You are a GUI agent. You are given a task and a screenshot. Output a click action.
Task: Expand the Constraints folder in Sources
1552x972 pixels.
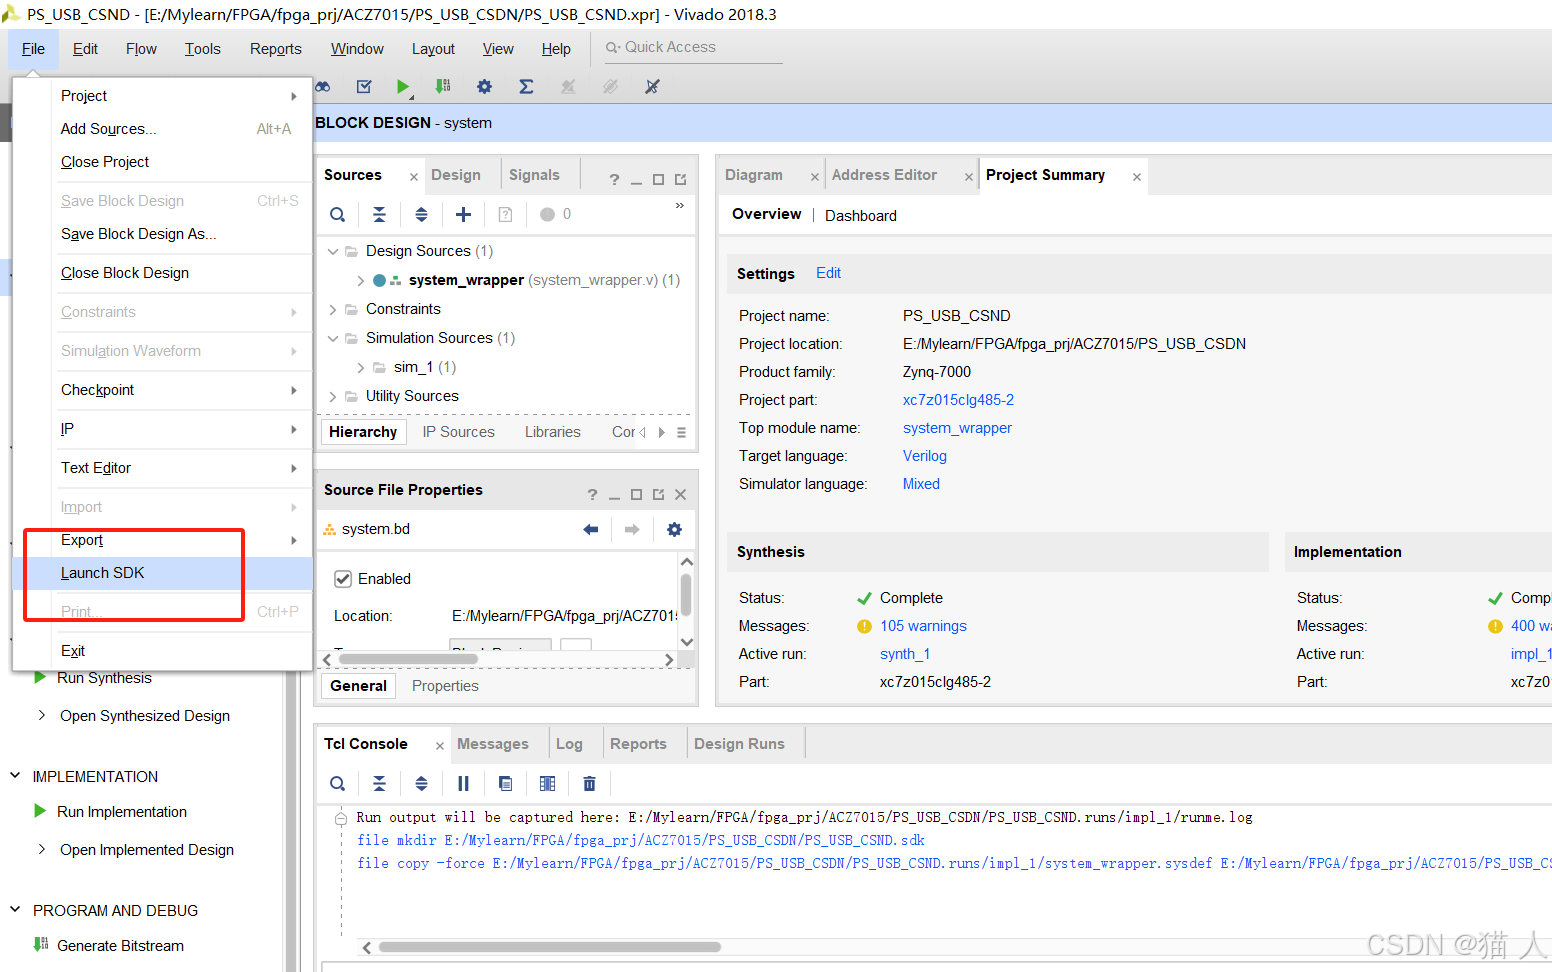333,310
